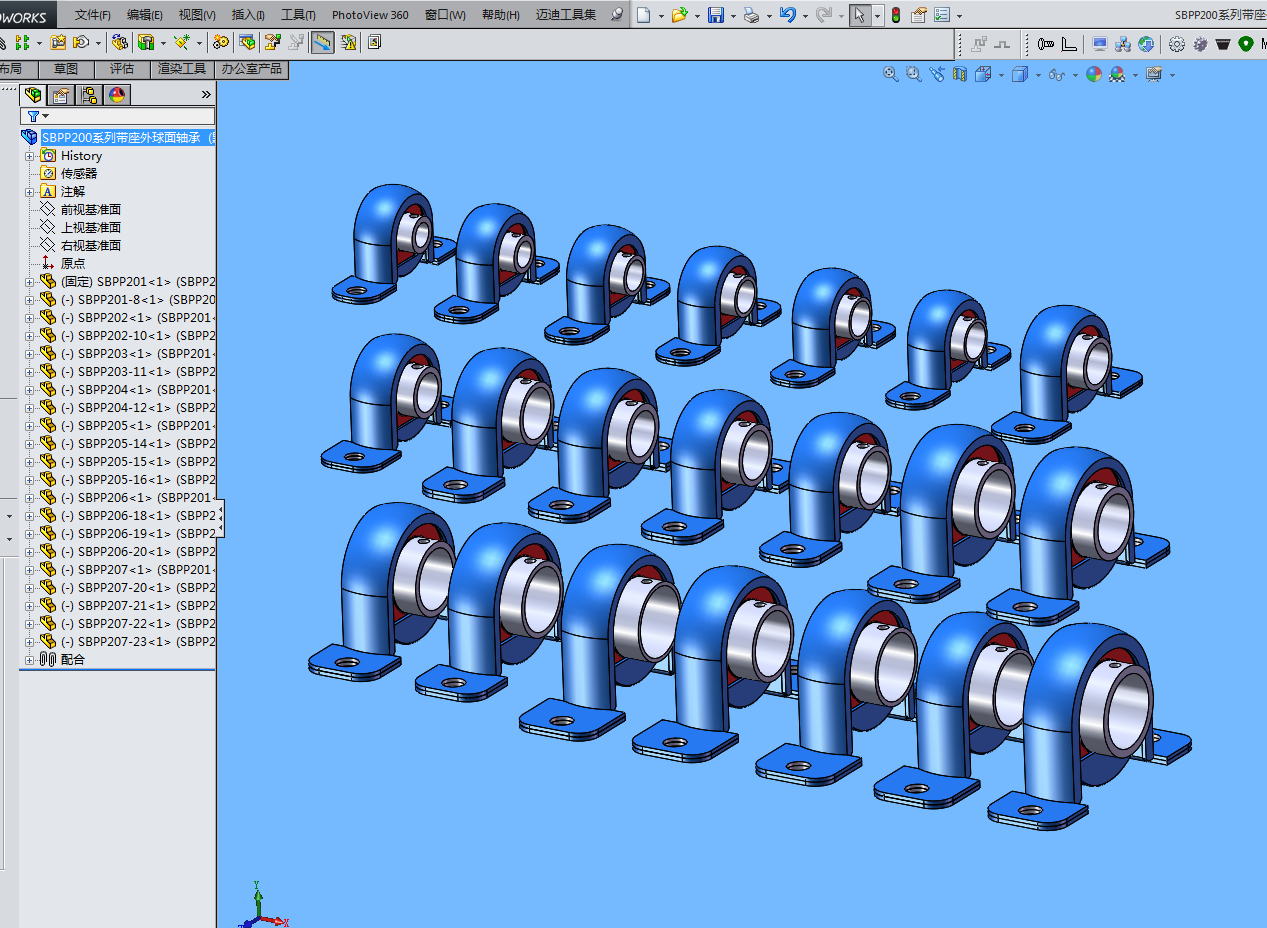
Task: Open the 编辑(E) menu
Action: tap(145, 15)
